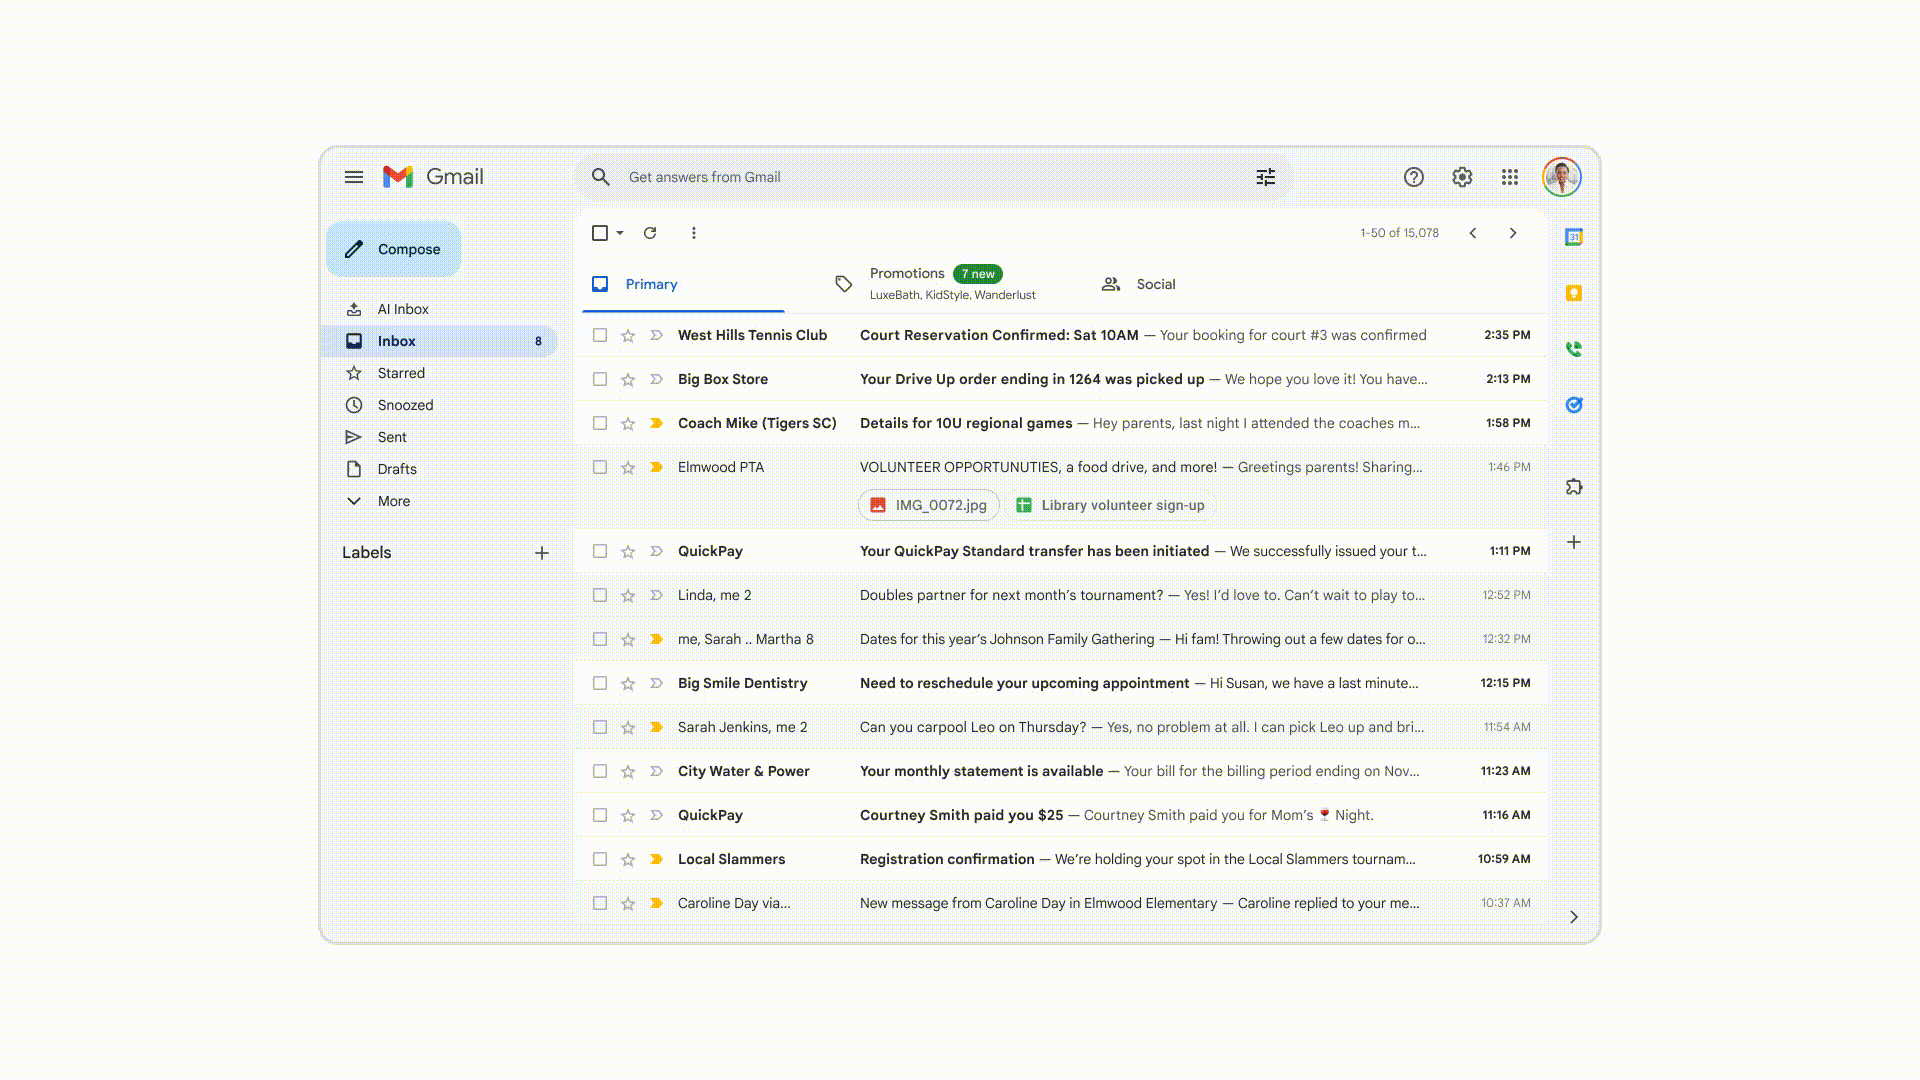
Task: Open search options with the filter icon
Action: click(x=1265, y=177)
